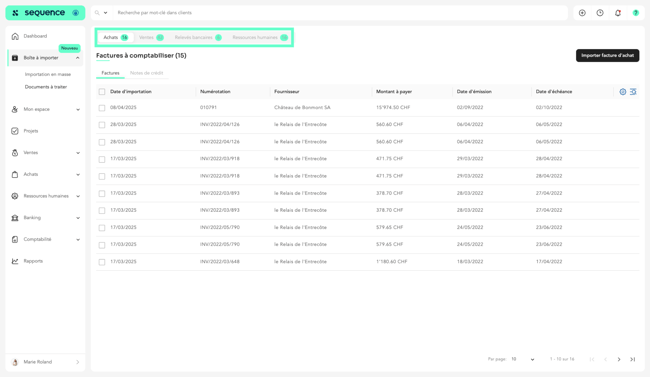Click supplier Château de Bonmont SA
650x377 pixels.
(302, 108)
